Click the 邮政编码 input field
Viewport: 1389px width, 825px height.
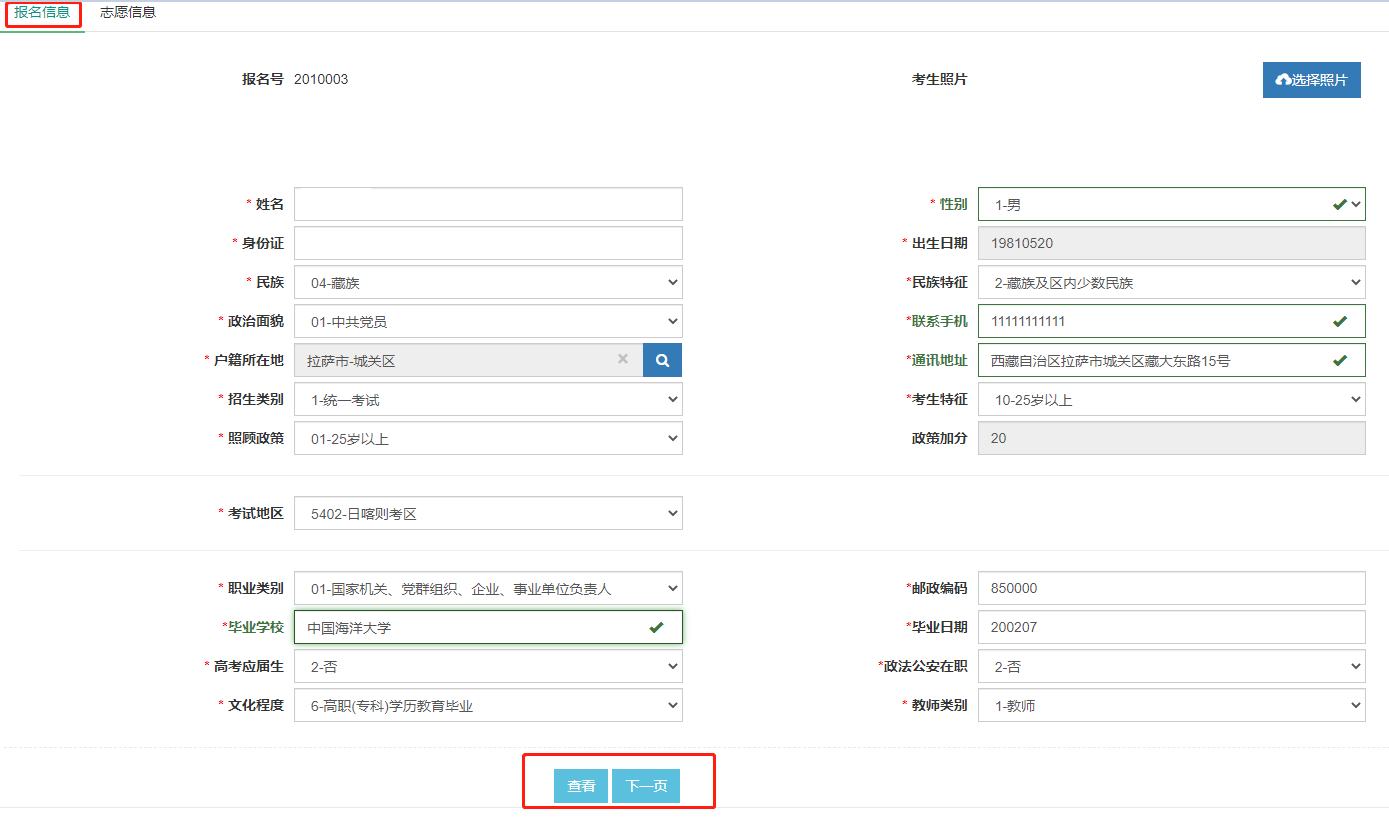(x=1170, y=589)
